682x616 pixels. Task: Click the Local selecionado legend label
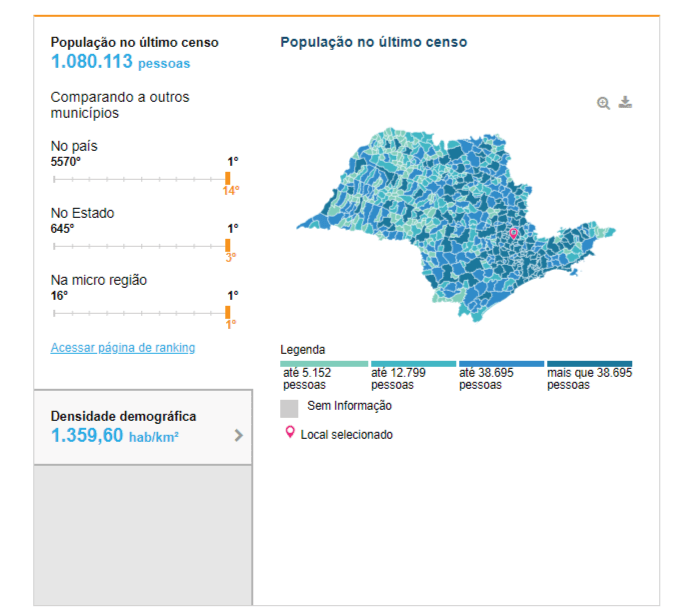[x=347, y=435]
